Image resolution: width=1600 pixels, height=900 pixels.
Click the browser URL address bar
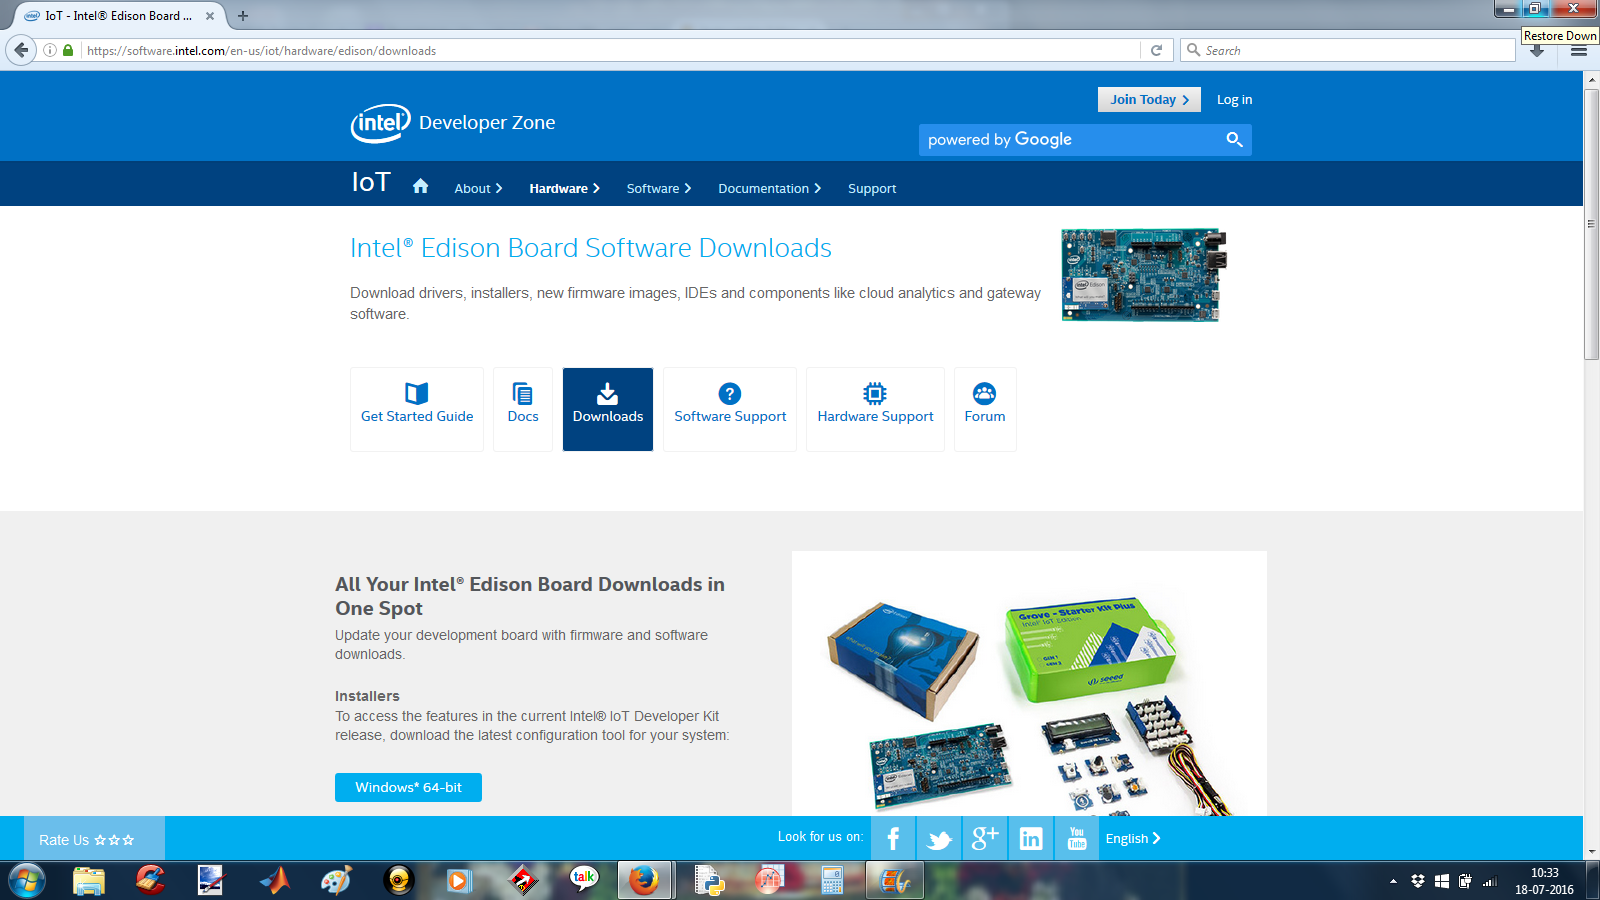(x=610, y=50)
